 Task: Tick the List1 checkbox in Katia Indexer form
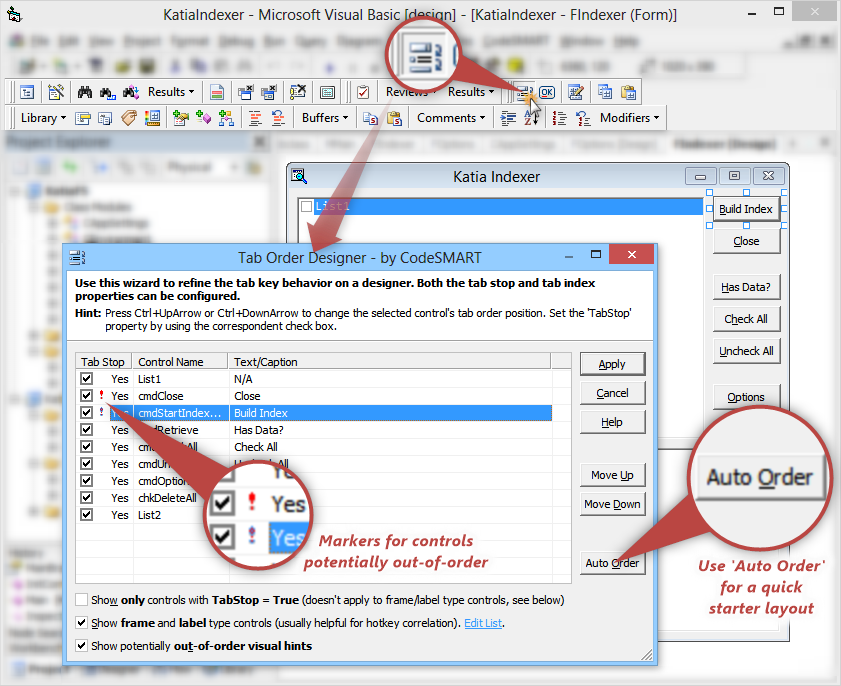click(306, 206)
